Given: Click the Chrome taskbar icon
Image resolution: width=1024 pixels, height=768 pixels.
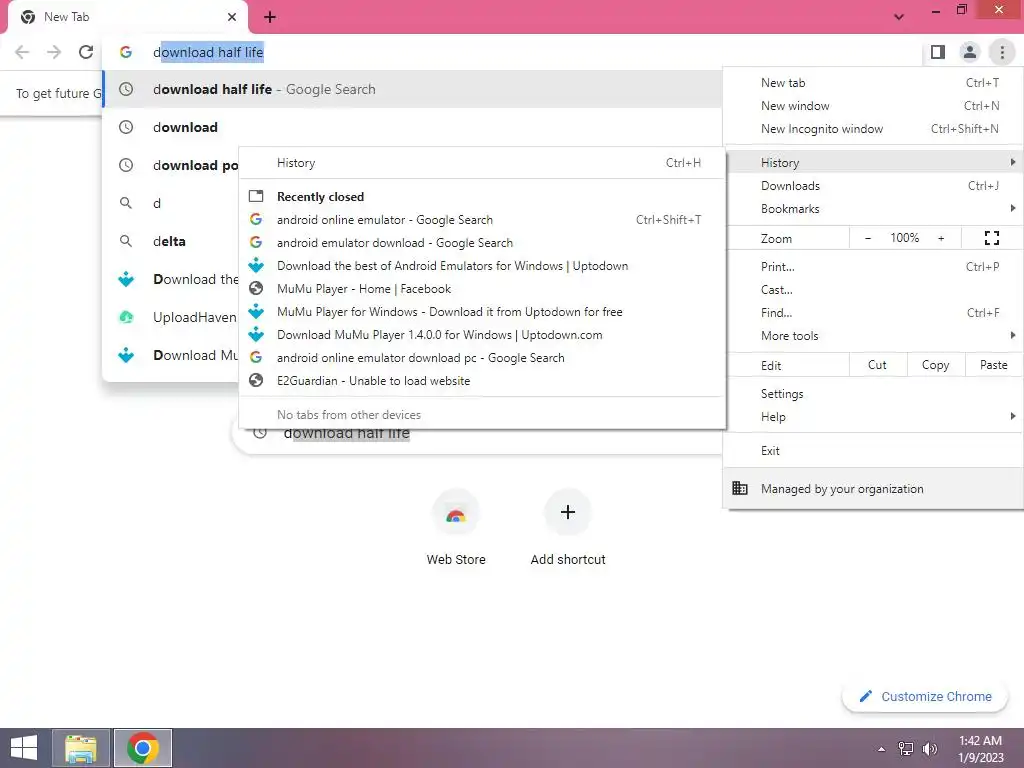Looking at the screenshot, I should pos(143,748).
